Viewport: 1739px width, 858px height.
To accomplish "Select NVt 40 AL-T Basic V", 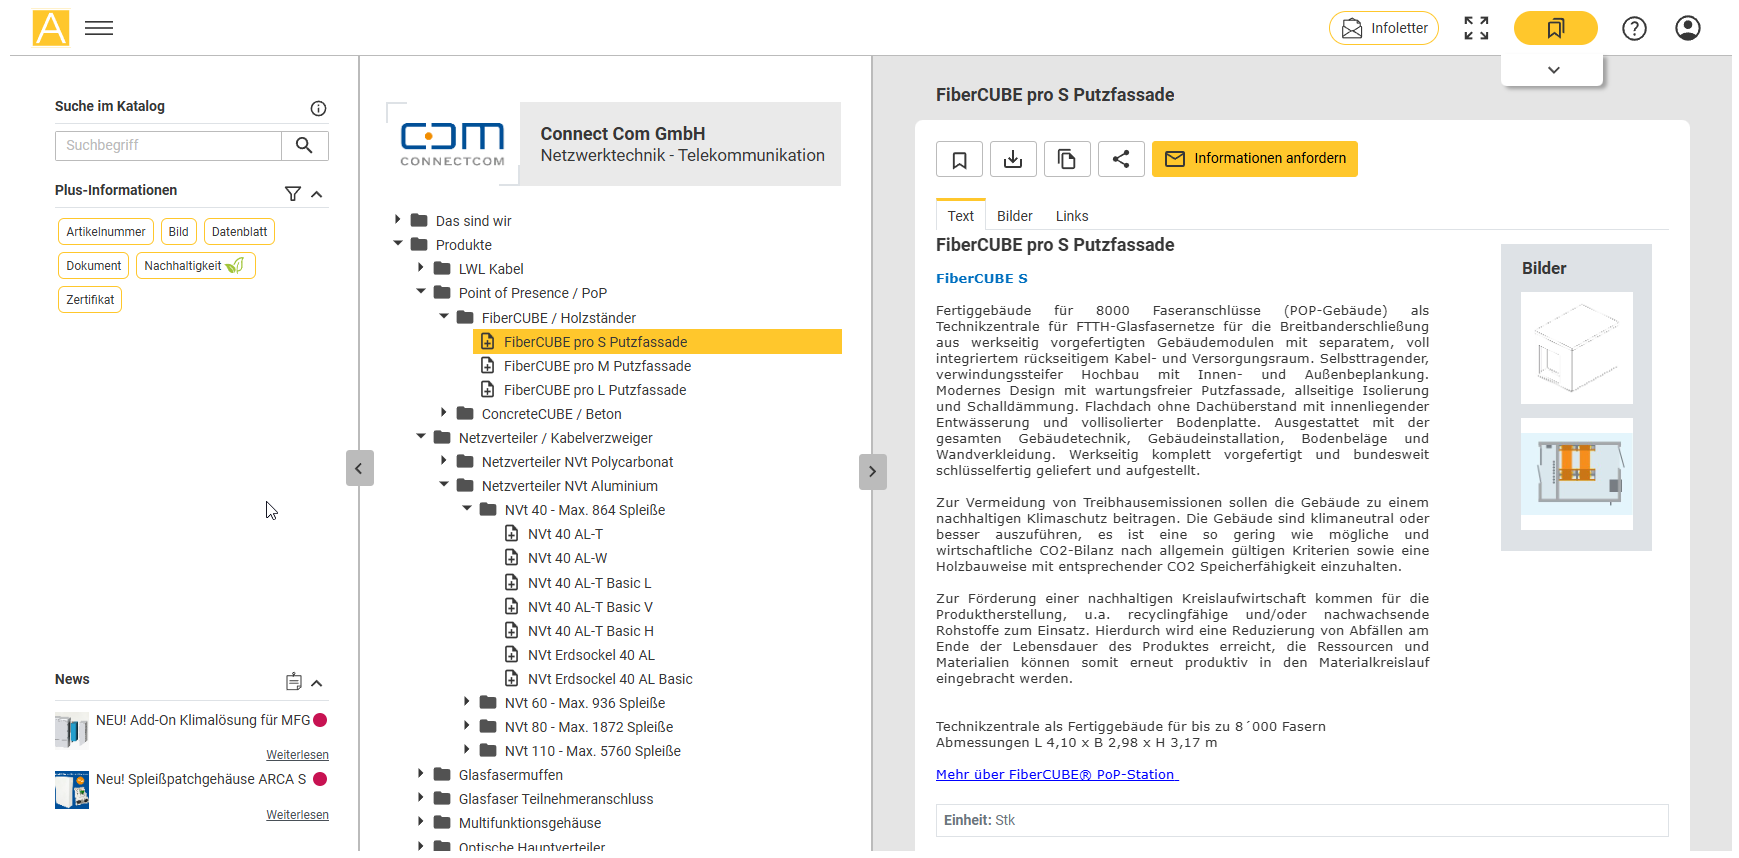I will point(590,607).
